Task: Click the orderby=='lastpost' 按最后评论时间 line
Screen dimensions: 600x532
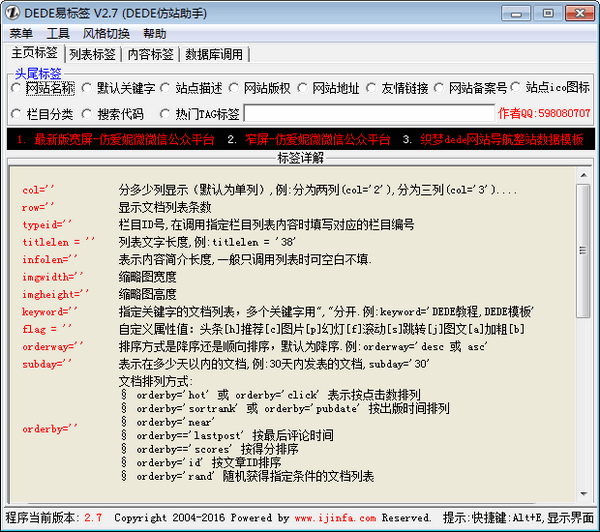Action: point(235,436)
